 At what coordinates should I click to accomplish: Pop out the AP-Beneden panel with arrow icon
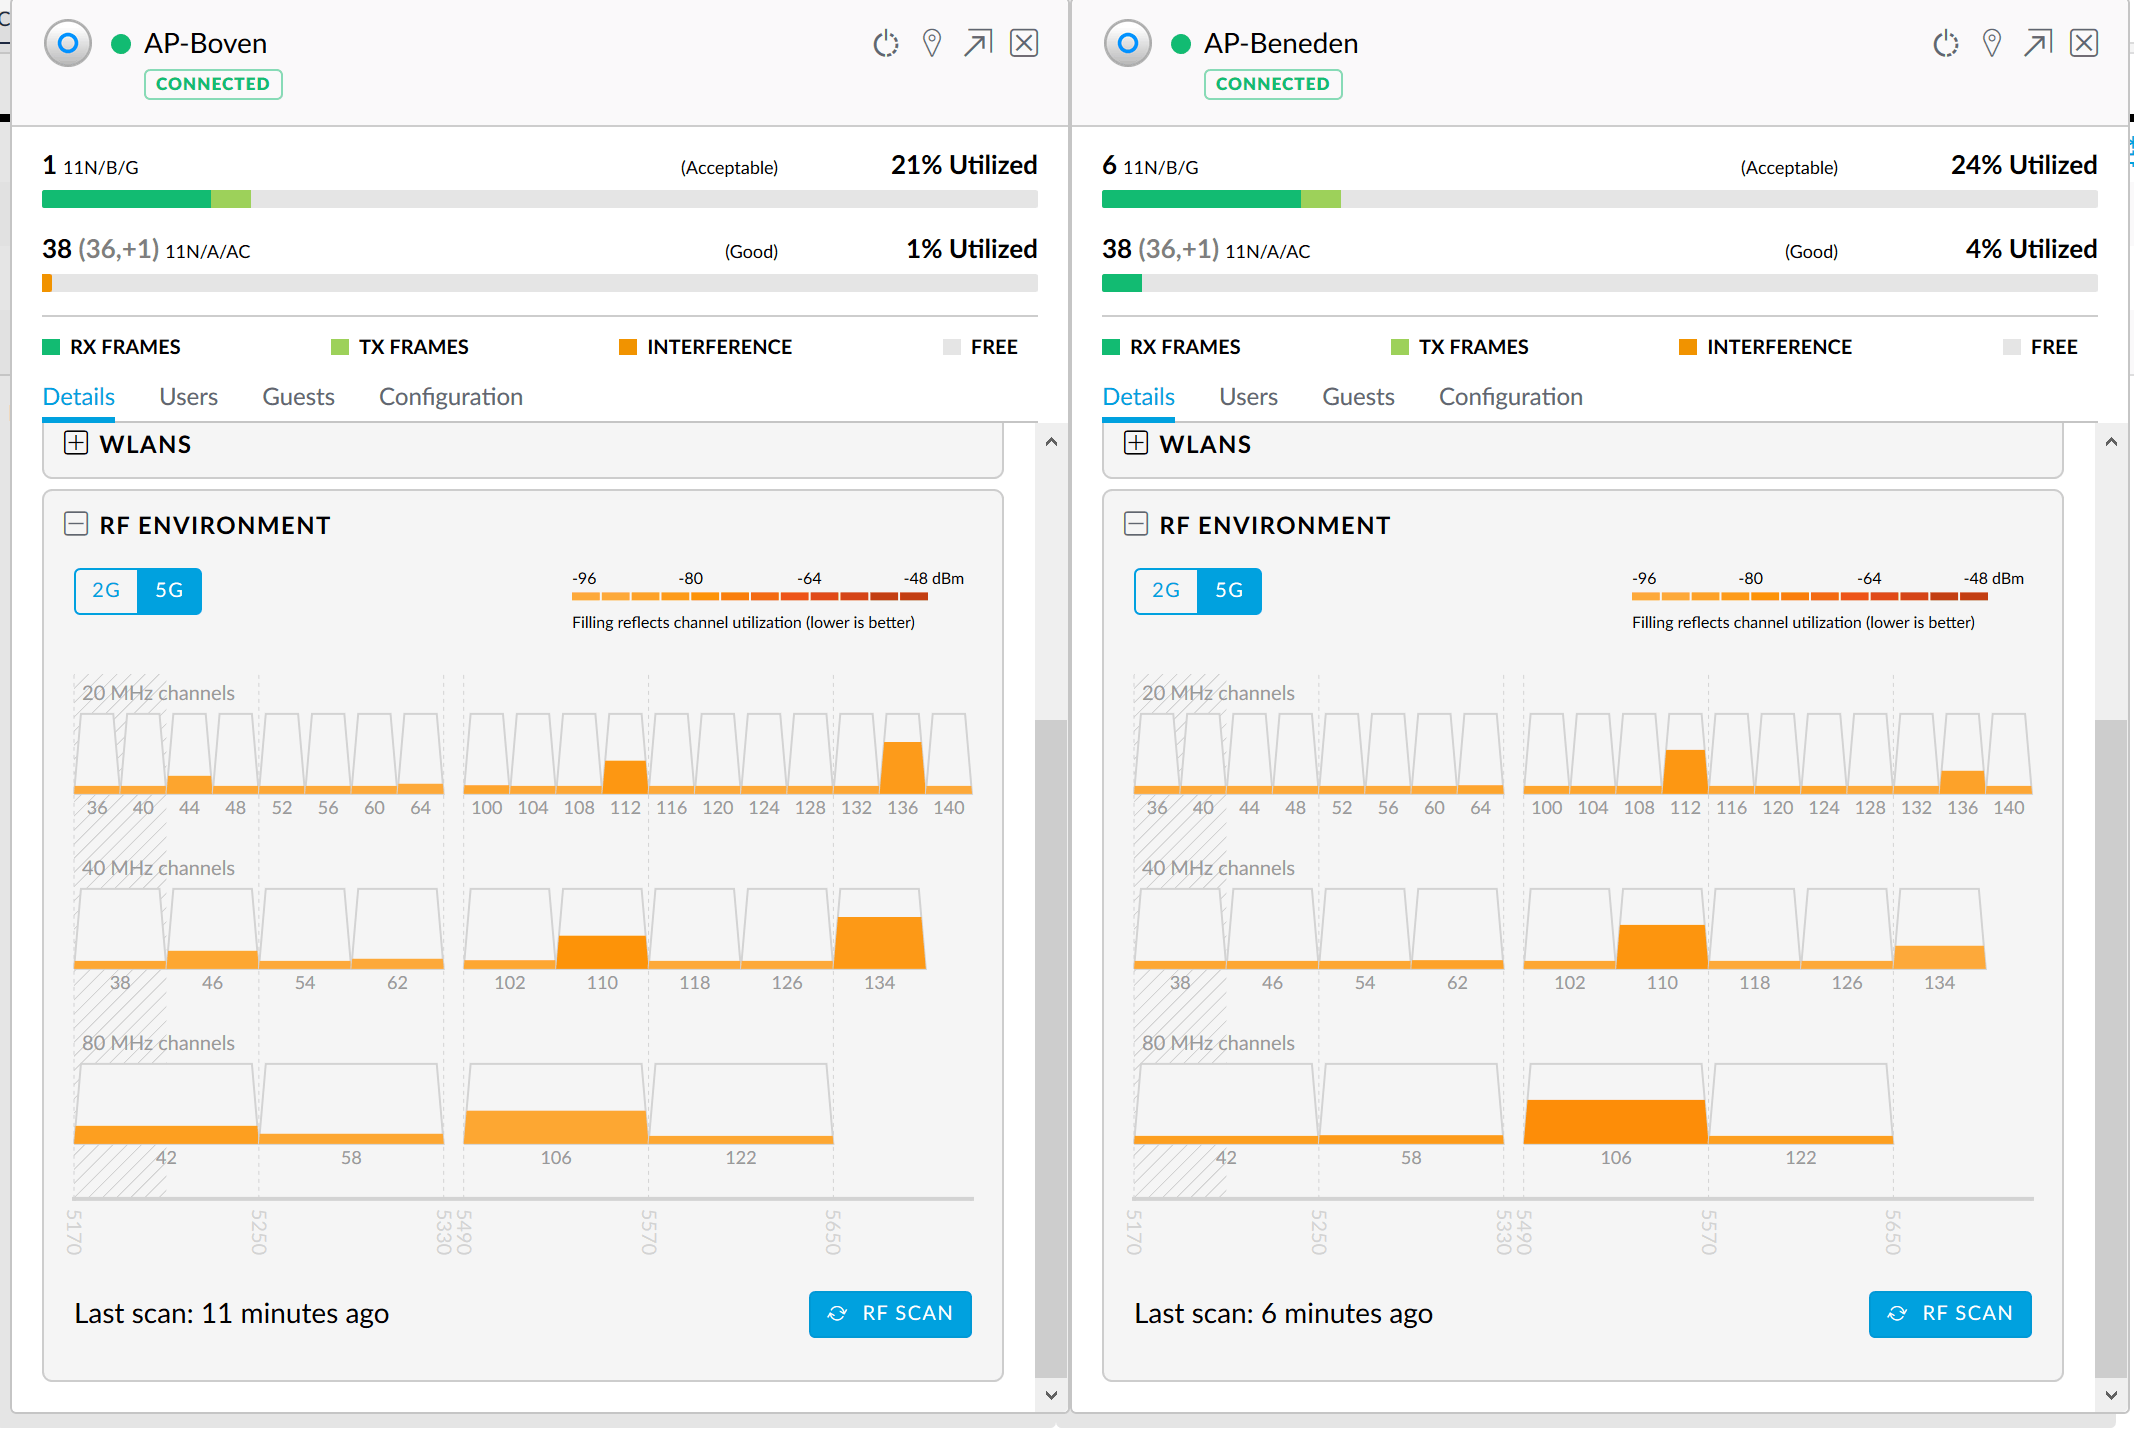(x=2038, y=44)
